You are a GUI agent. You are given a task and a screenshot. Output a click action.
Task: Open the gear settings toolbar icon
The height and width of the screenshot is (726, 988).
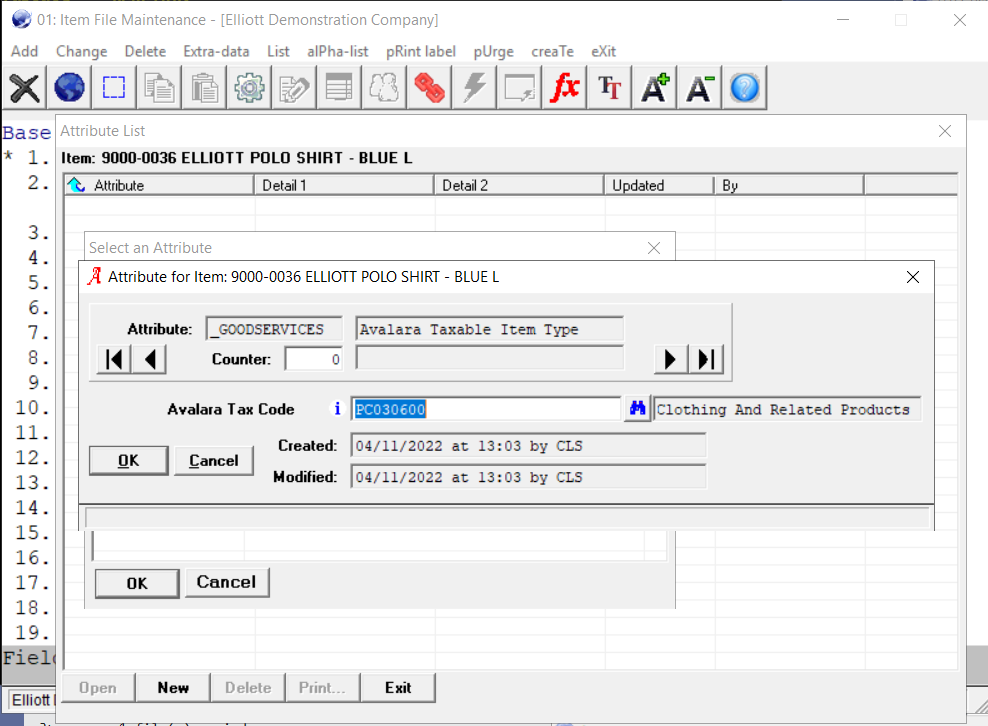point(250,88)
